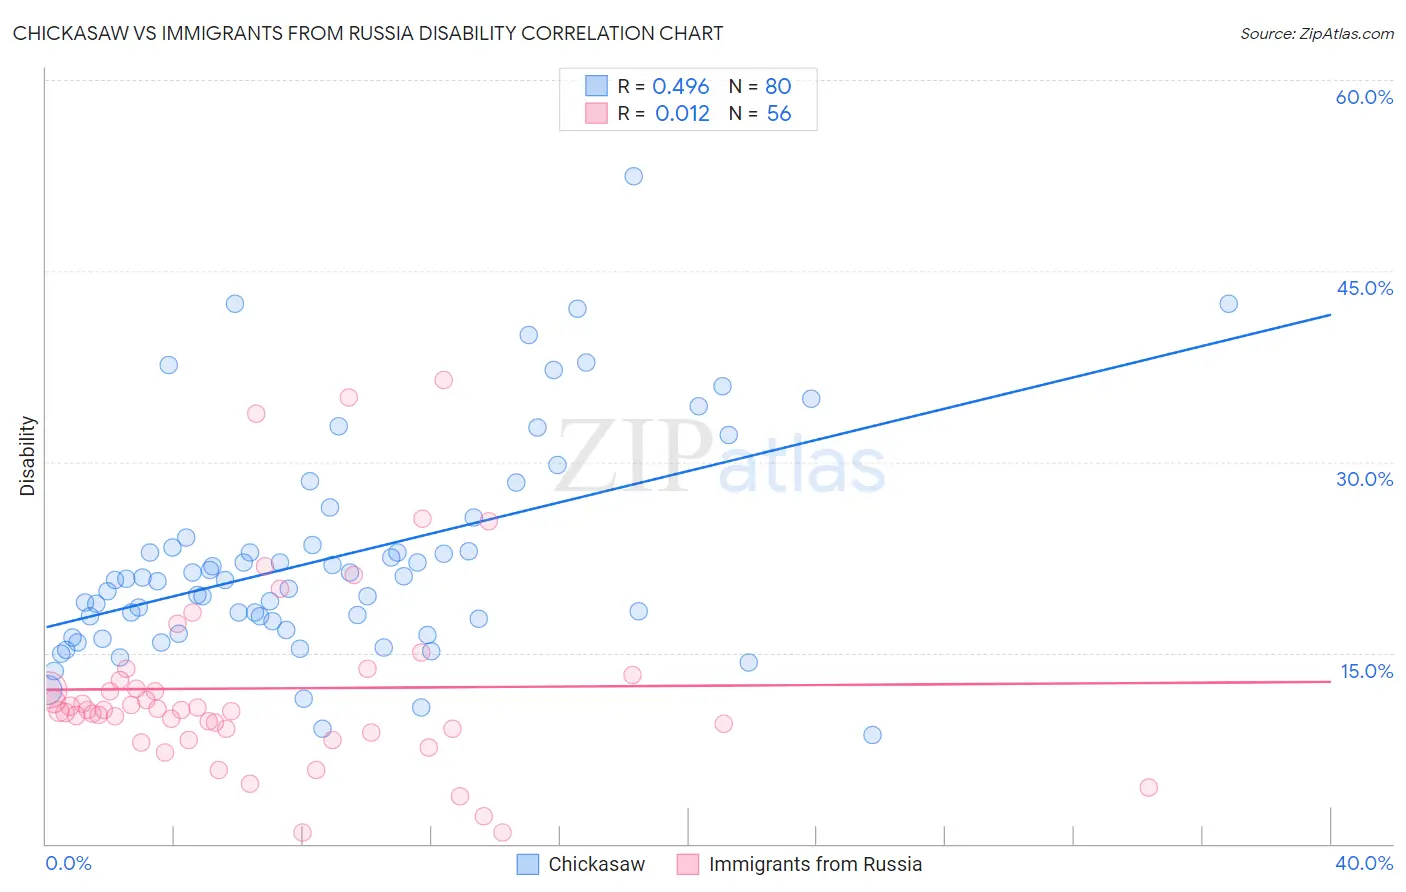The height and width of the screenshot is (892, 1406).
Task: Open the Source: ZipAtlas.com link
Action: (1317, 33)
